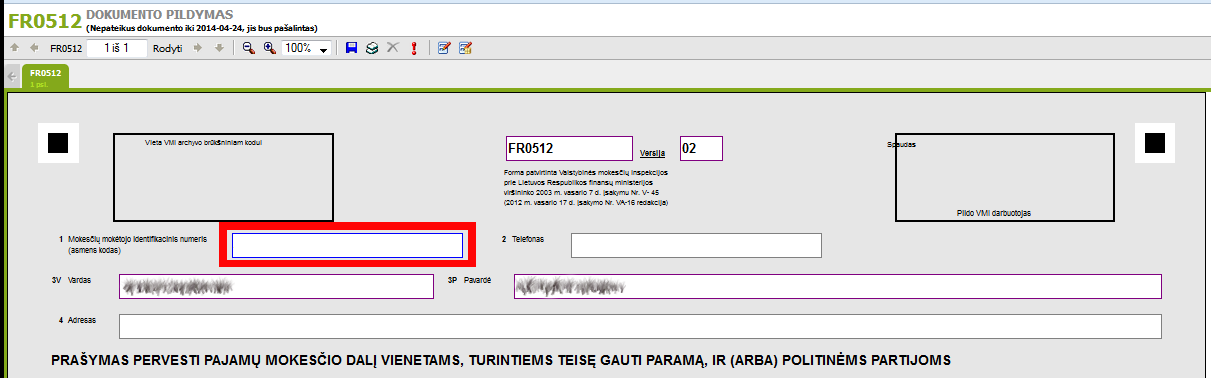Click the red exclamation mark validation icon
This screenshot has width=1211, height=378.
413,48
